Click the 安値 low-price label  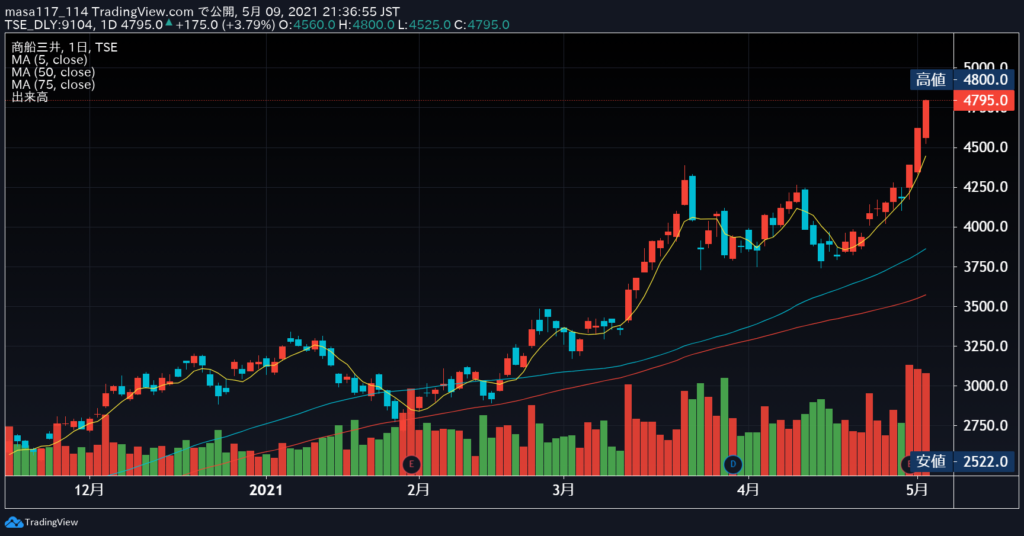click(931, 461)
